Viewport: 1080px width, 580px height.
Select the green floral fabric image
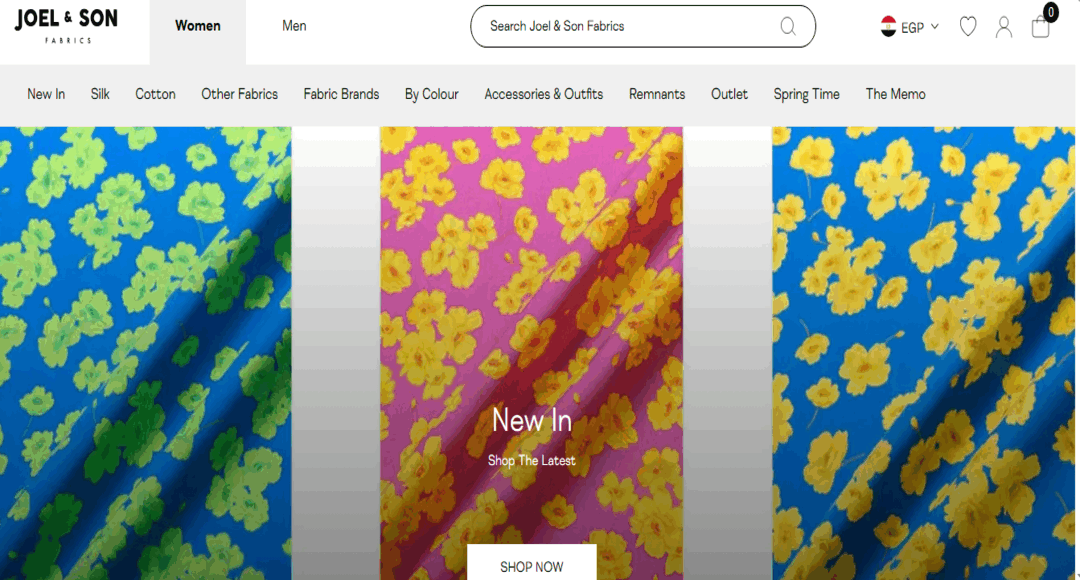pyautogui.click(x=145, y=353)
